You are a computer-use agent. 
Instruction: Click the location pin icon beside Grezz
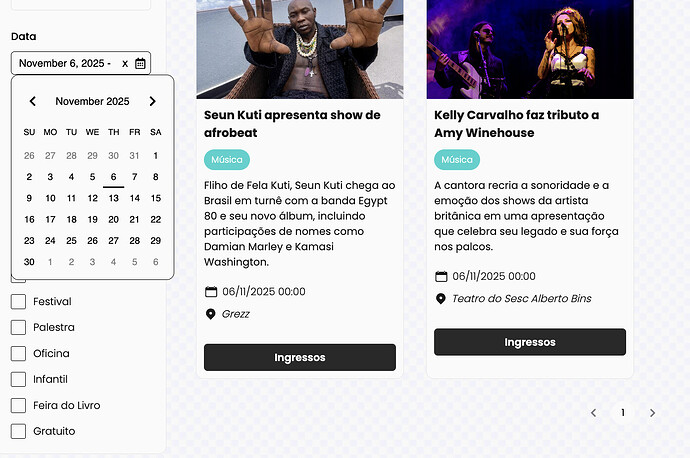(210, 314)
